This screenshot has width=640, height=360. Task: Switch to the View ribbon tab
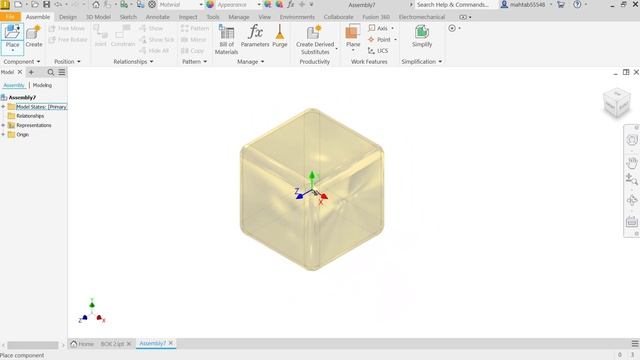[264, 17]
